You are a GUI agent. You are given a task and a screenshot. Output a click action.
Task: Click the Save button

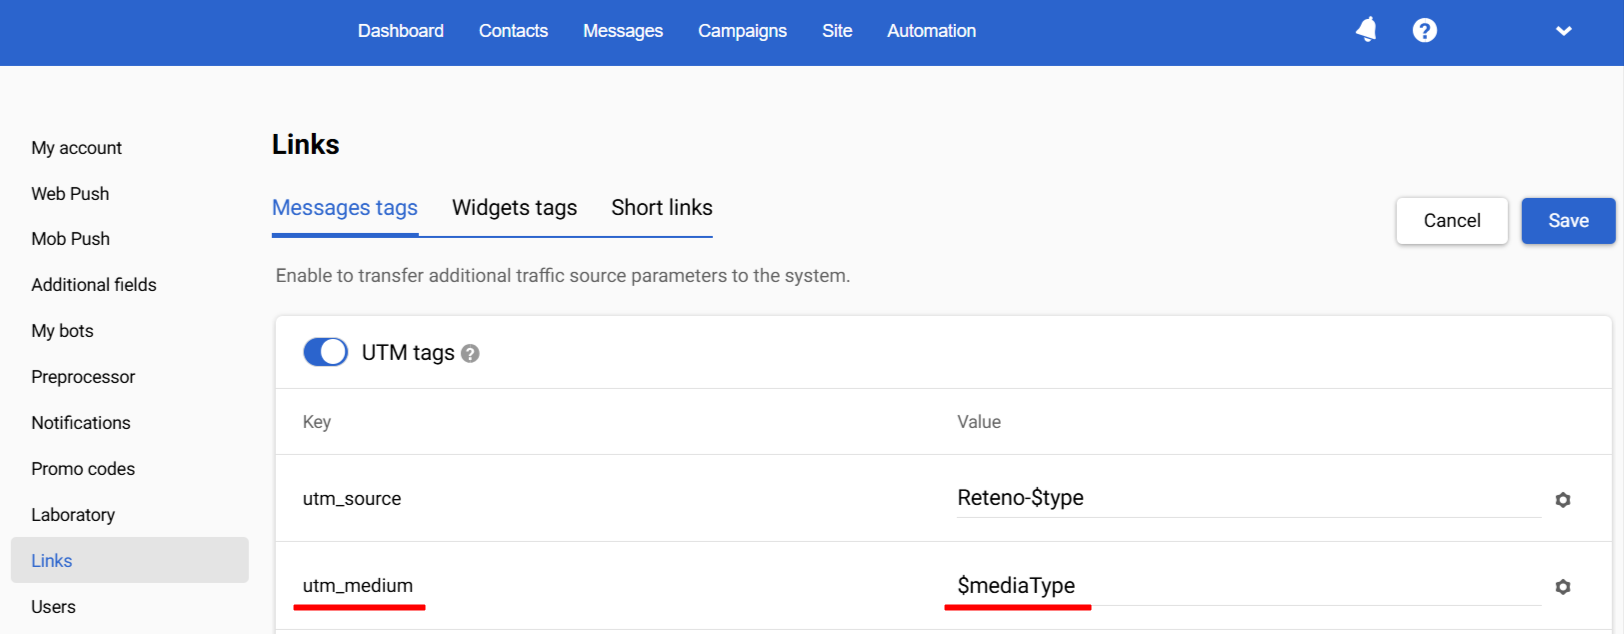1568,221
